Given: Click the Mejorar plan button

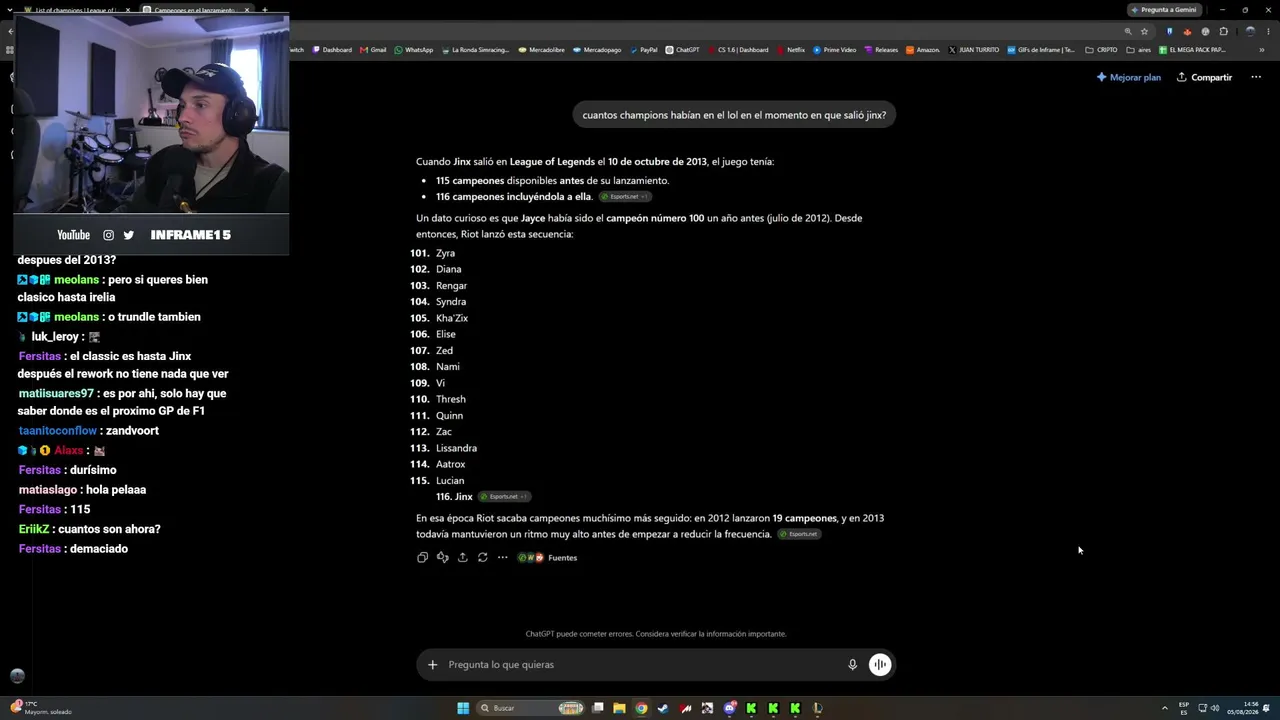Looking at the screenshot, I should click(1129, 77).
